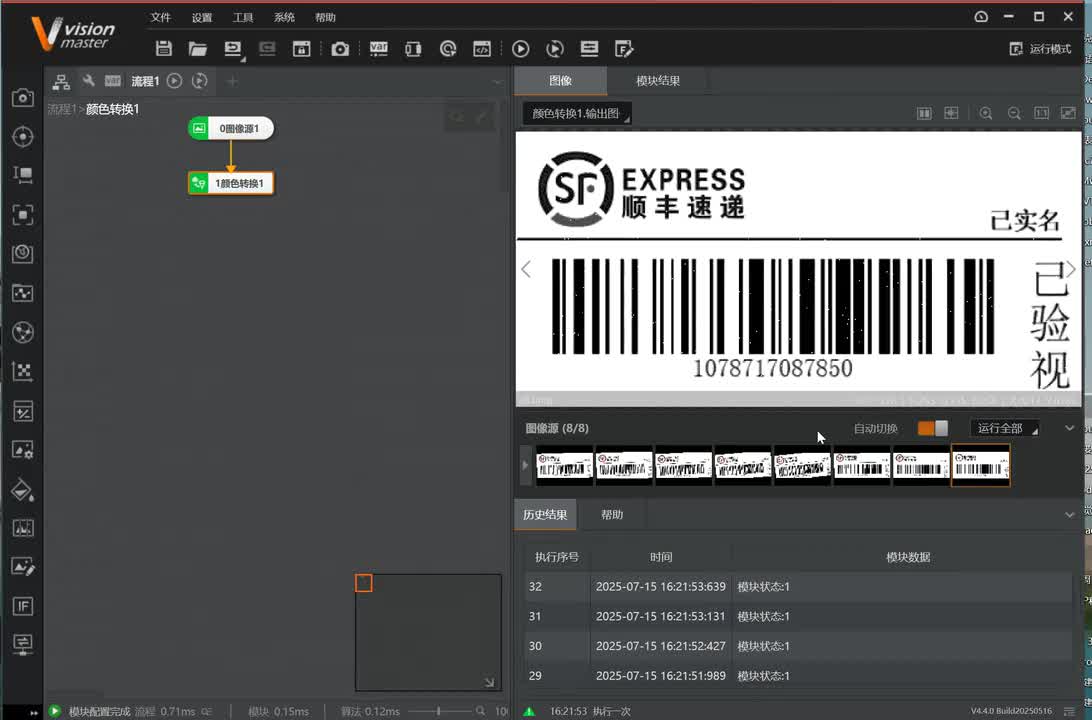Show previous image with left arrow

(x=526, y=269)
